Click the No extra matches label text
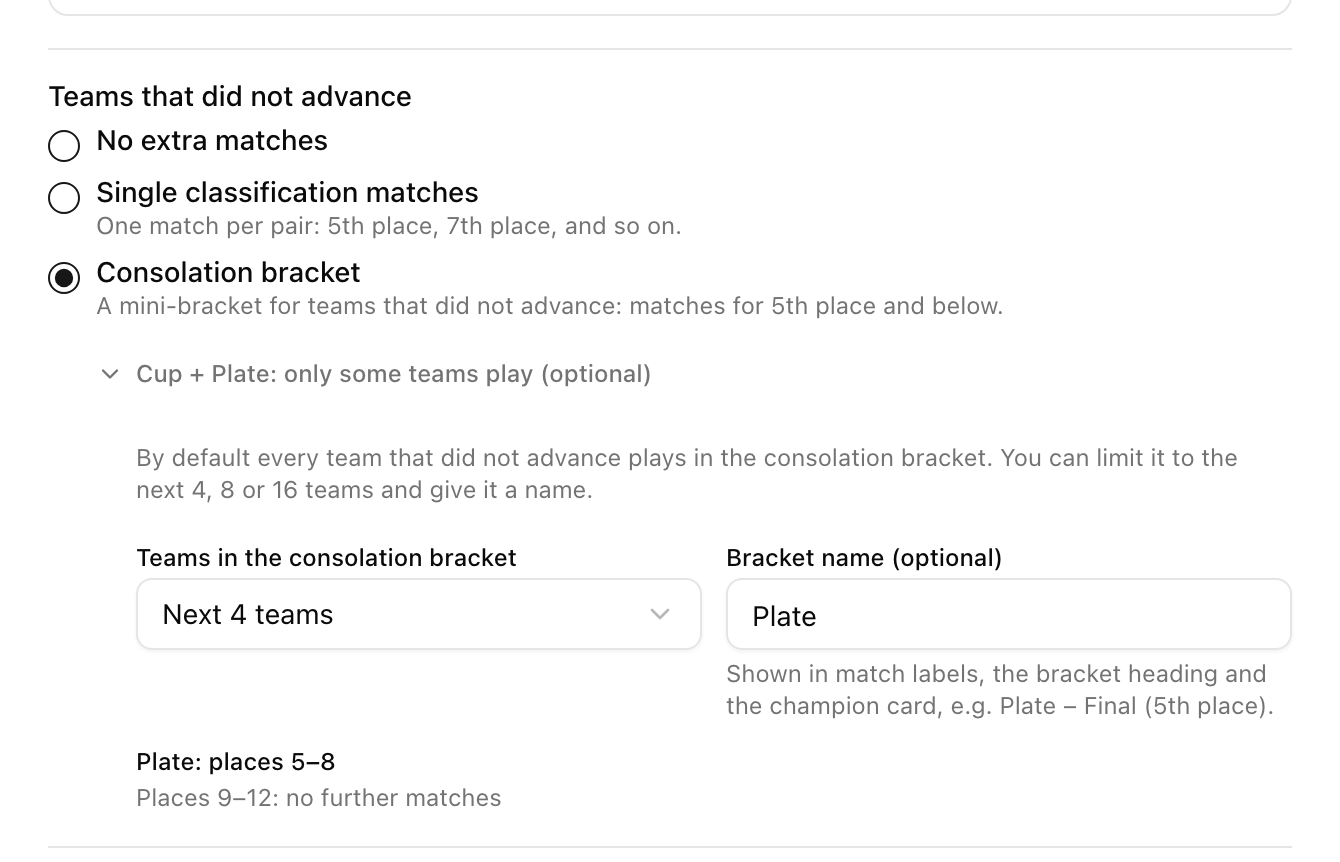 (x=212, y=141)
